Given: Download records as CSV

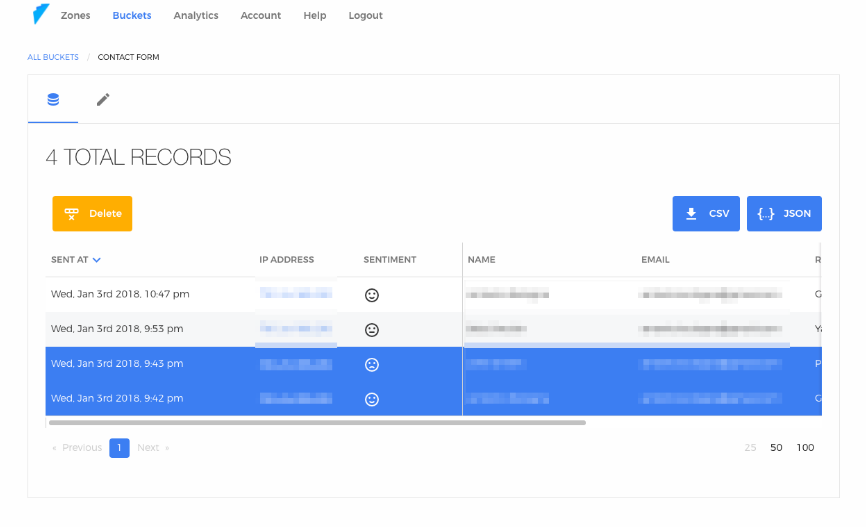Looking at the screenshot, I should [x=706, y=214].
